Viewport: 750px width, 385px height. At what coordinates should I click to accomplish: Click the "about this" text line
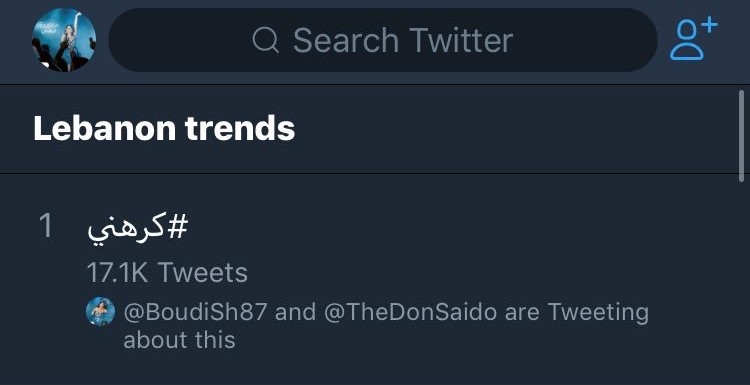(x=179, y=340)
